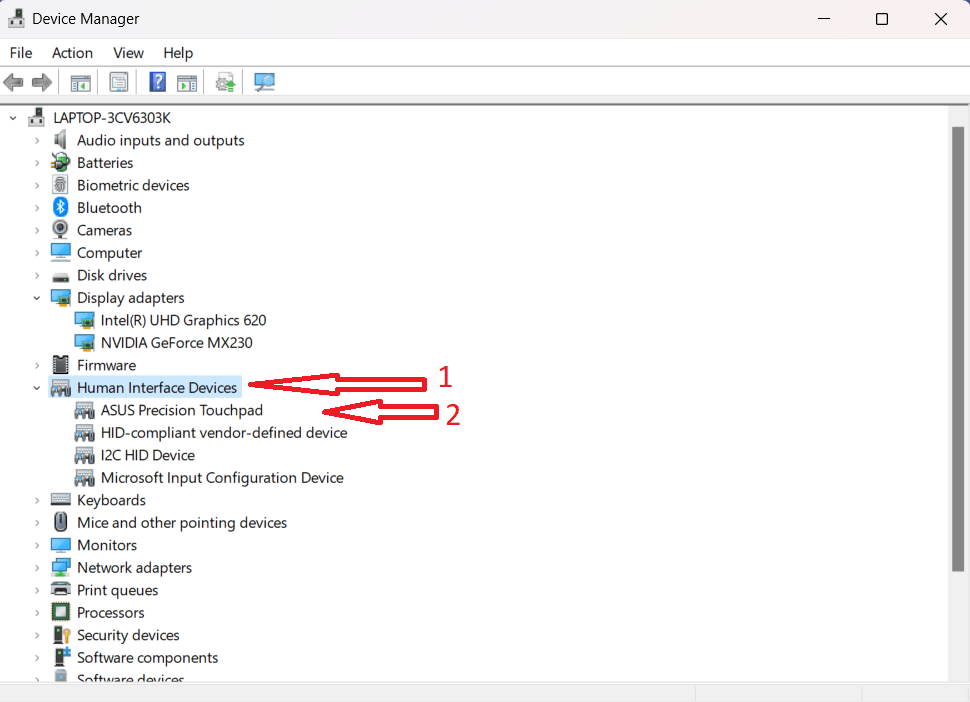Click the Intel UHD Graphics 620 device icon
Screen dimensions: 970x702
point(84,320)
